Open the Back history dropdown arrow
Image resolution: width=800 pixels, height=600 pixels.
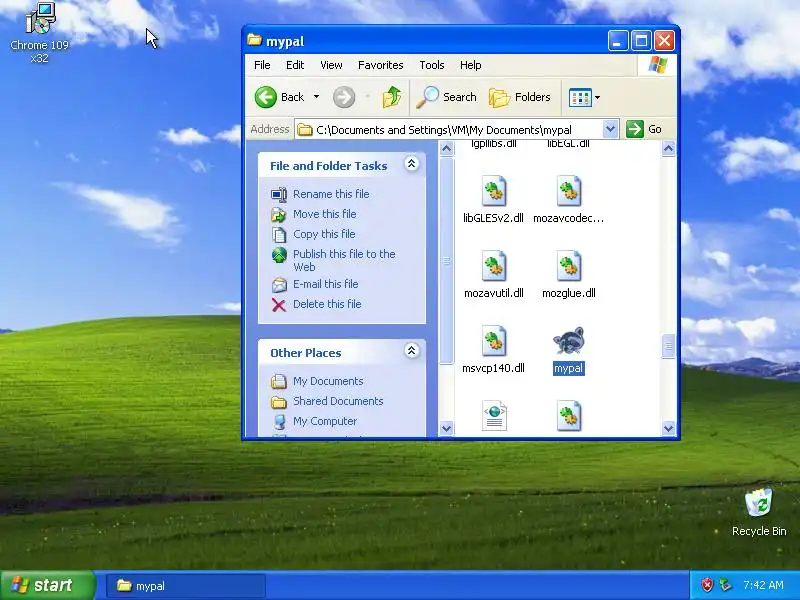pos(316,97)
